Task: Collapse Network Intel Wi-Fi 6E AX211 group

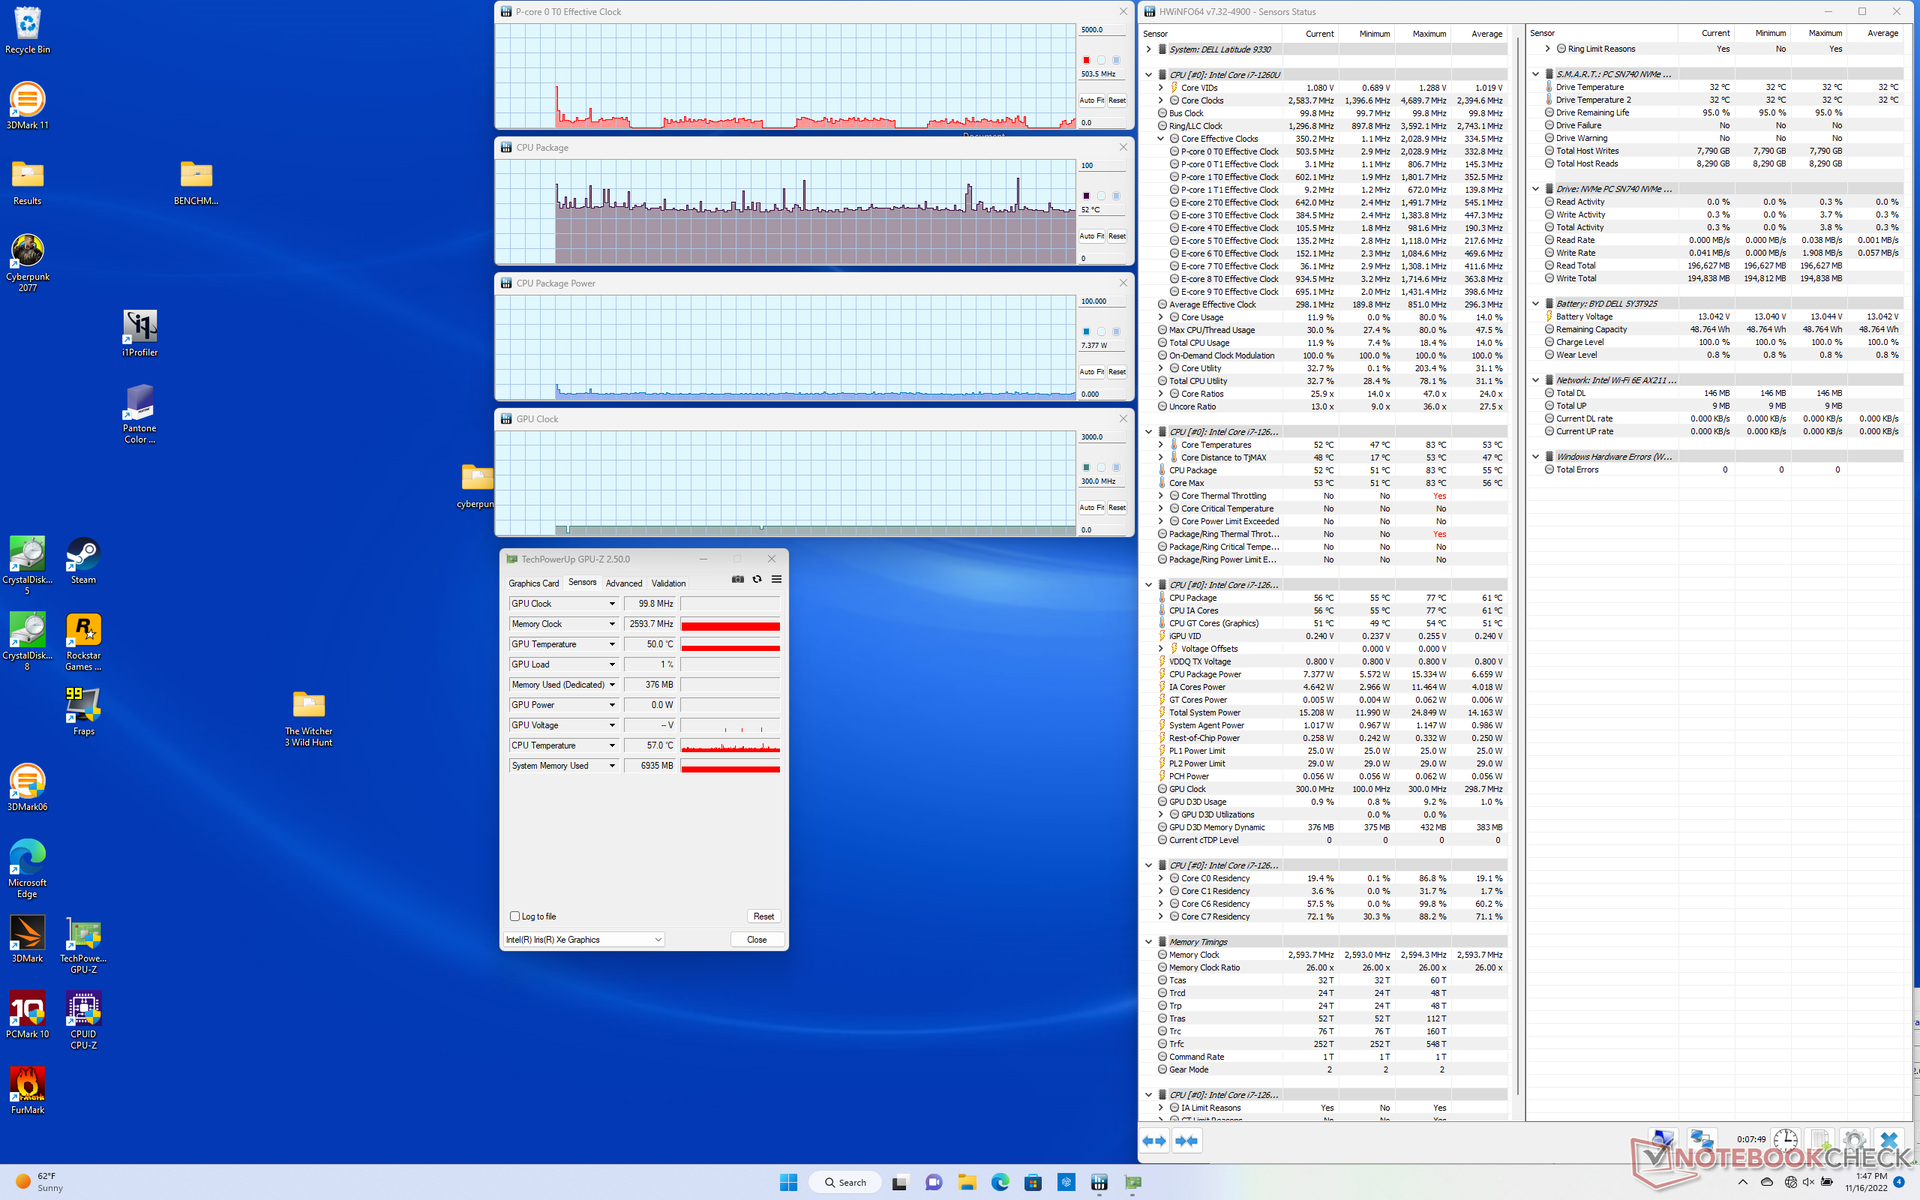Action: [x=1536, y=380]
